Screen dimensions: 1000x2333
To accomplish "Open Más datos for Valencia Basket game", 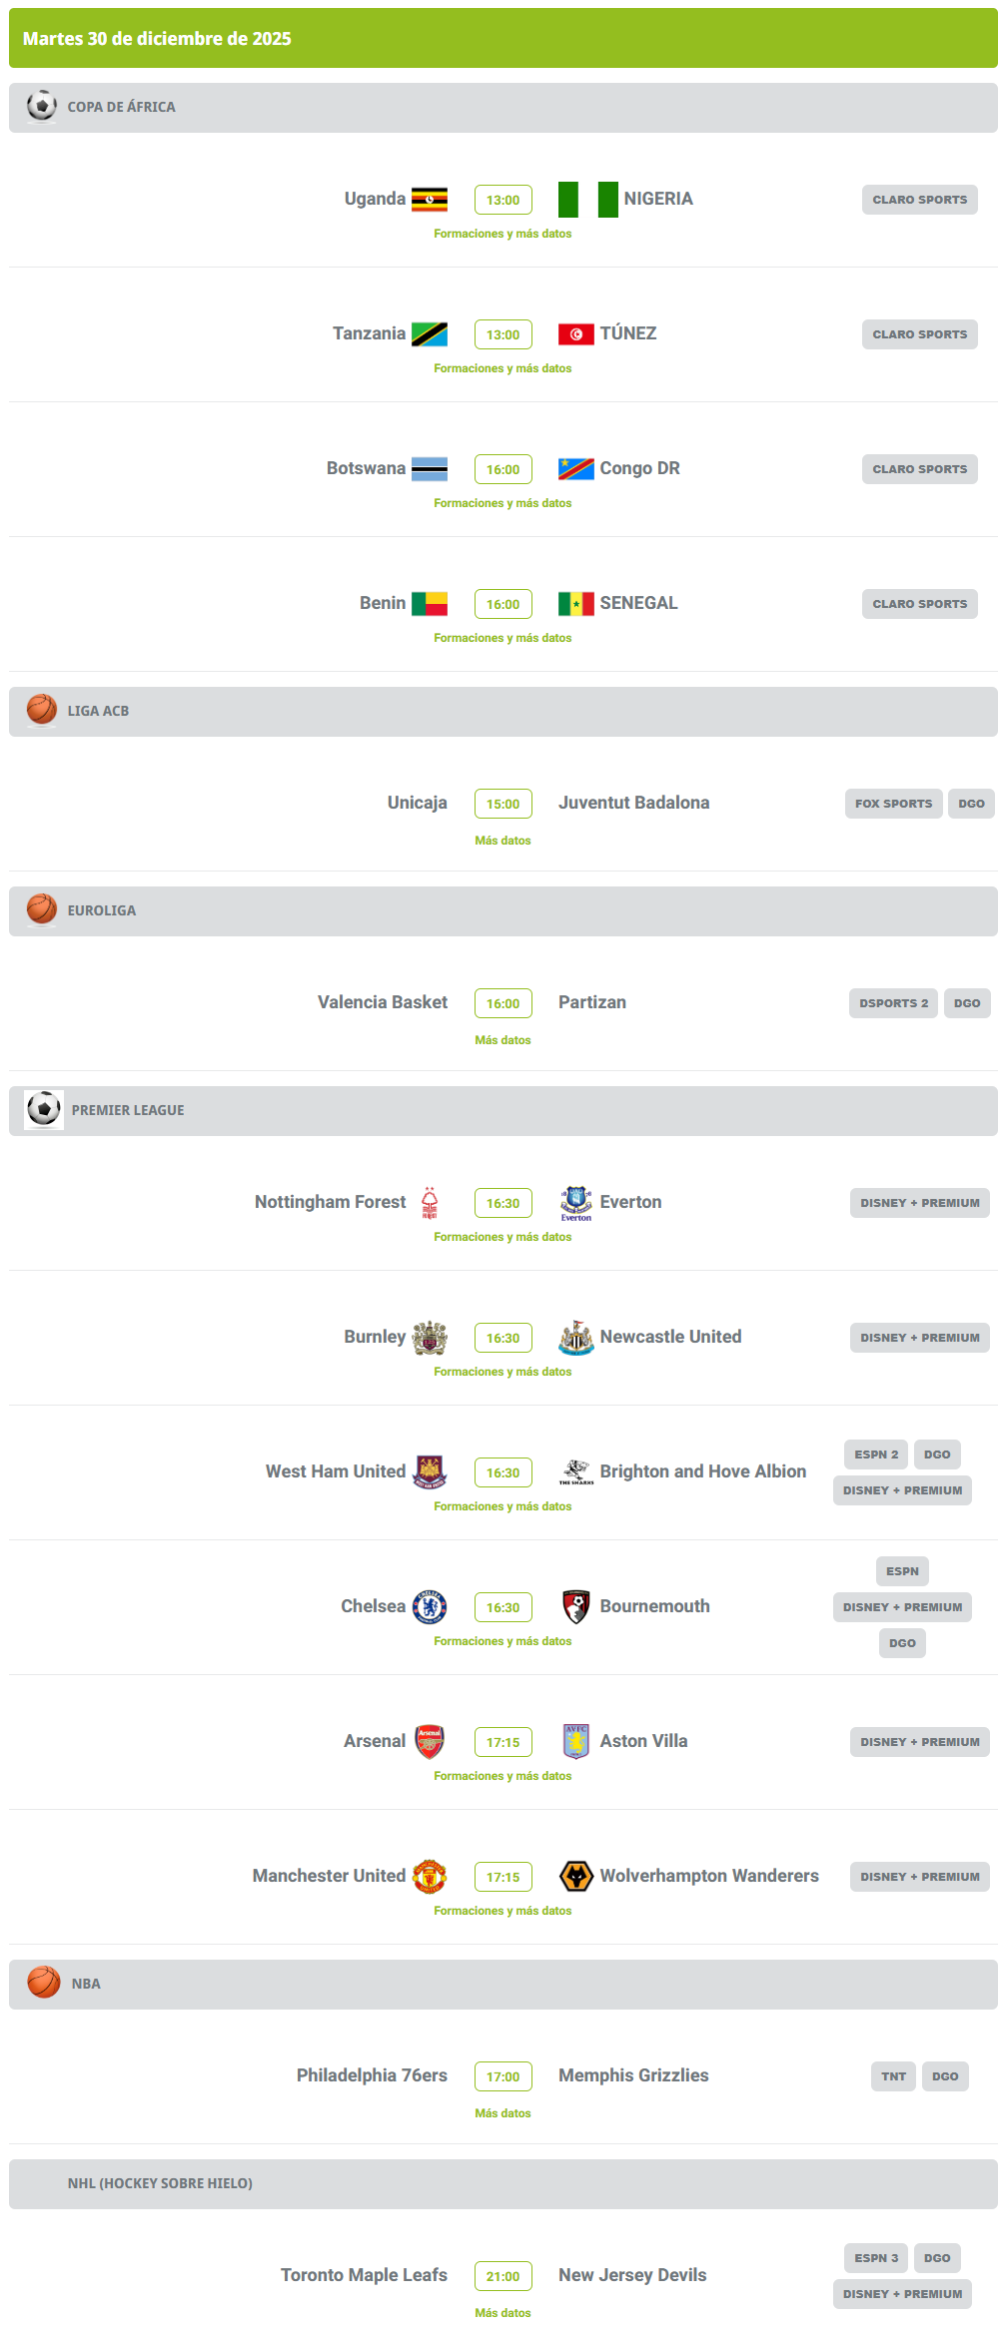I will tap(503, 1041).
